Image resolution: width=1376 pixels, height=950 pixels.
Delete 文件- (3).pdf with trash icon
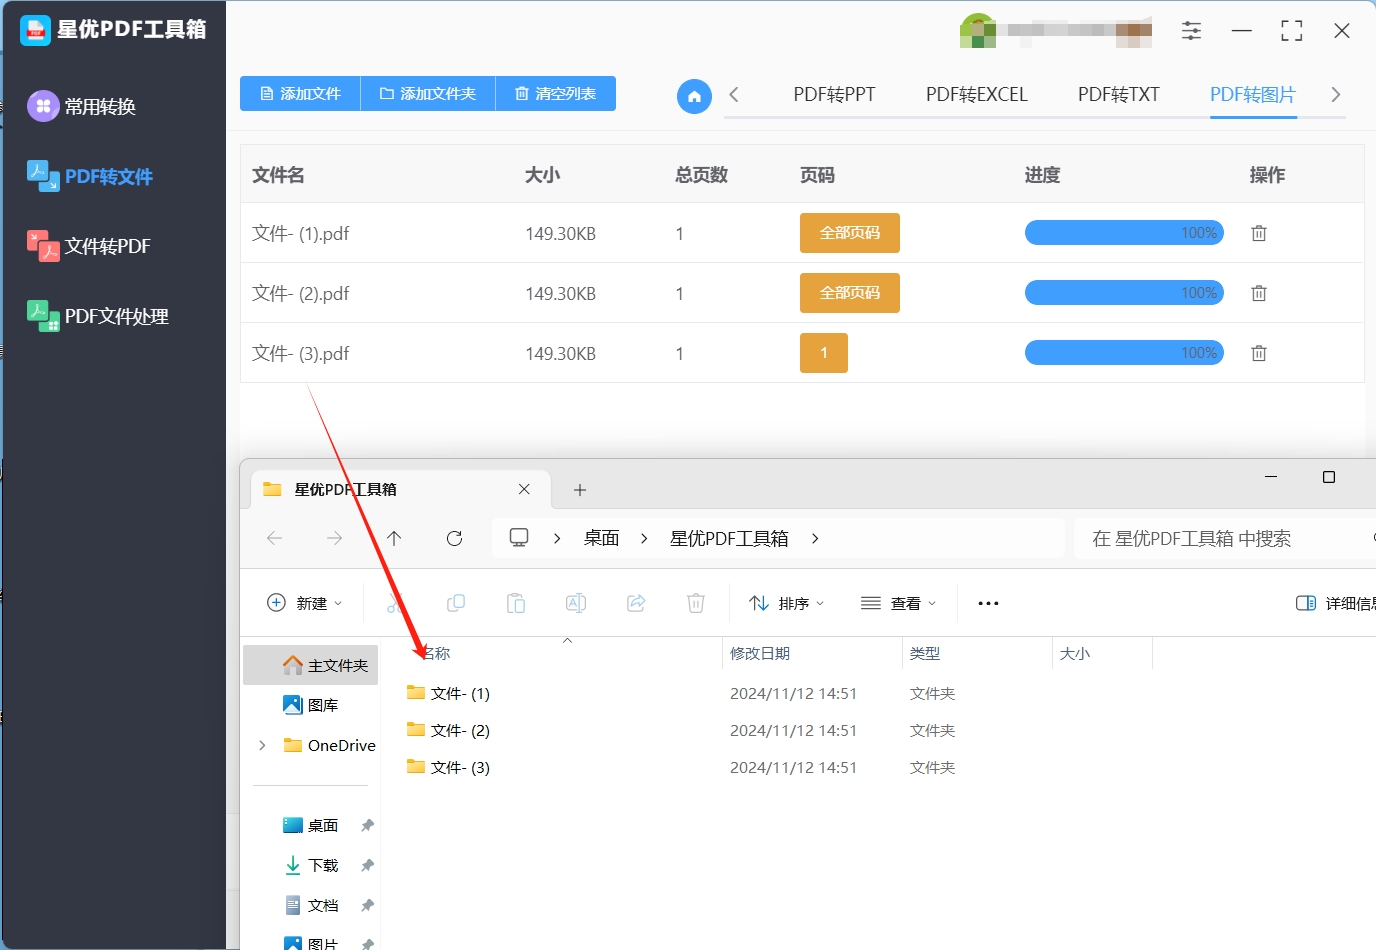(1259, 353)
